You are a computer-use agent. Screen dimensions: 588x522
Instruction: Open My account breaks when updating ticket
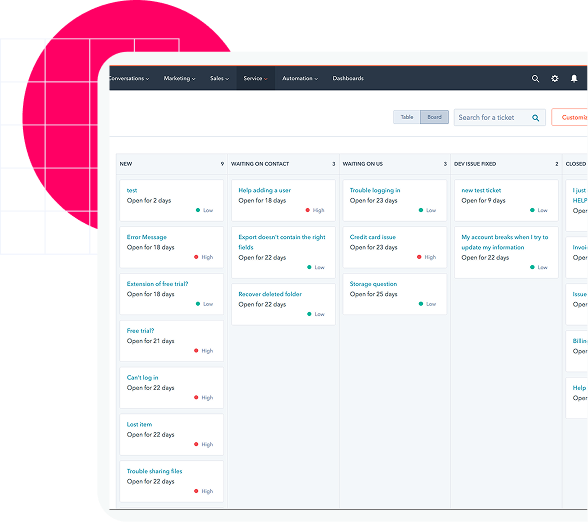pos(505,242)
